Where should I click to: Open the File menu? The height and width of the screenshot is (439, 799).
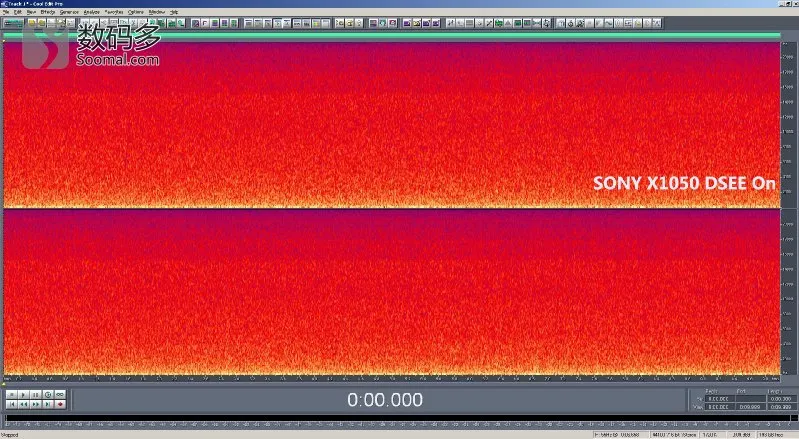click(6, 12)
